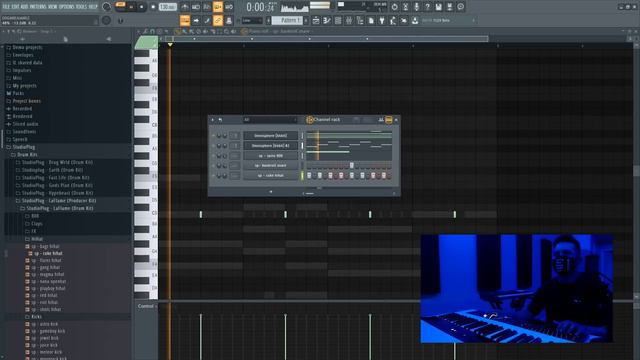The height and width of the screenshot is (360, 640).
Task: Open the HELP menu
Action: pos(93,7)
